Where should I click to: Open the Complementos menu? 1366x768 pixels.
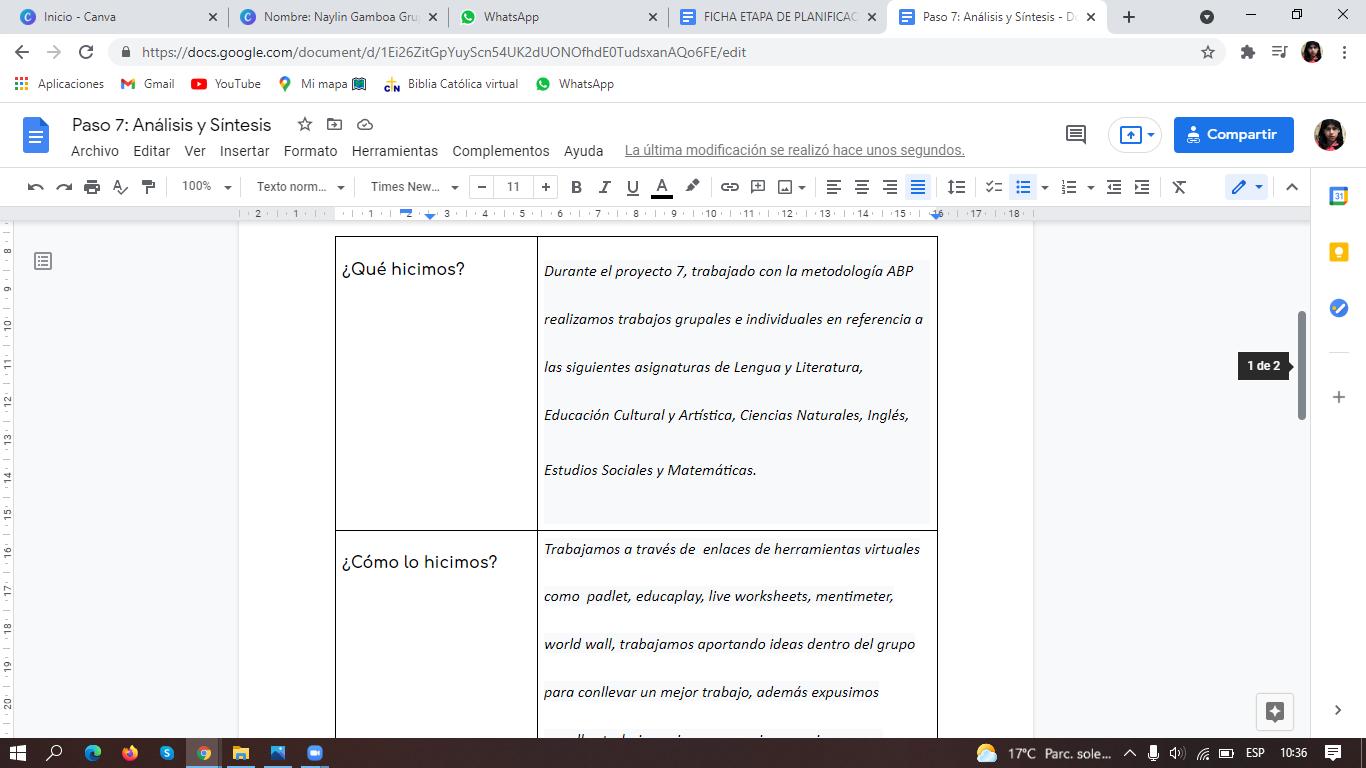coord(501,151)
